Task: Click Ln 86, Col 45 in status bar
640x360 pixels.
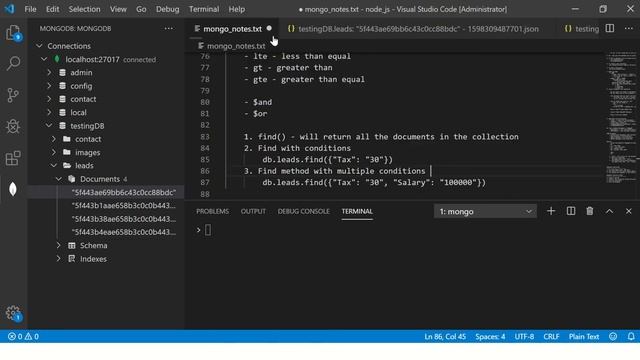Action: pyautogui.click(x=445, y=336)
